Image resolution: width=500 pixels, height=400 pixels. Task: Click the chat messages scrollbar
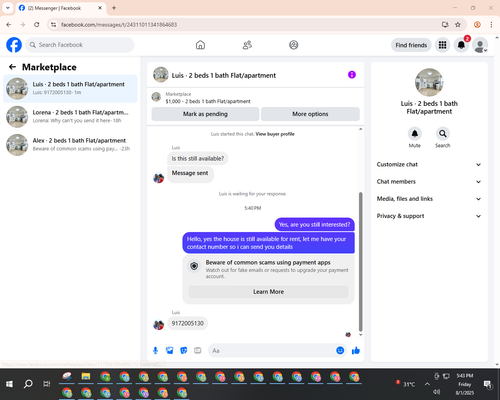[360, 262]
